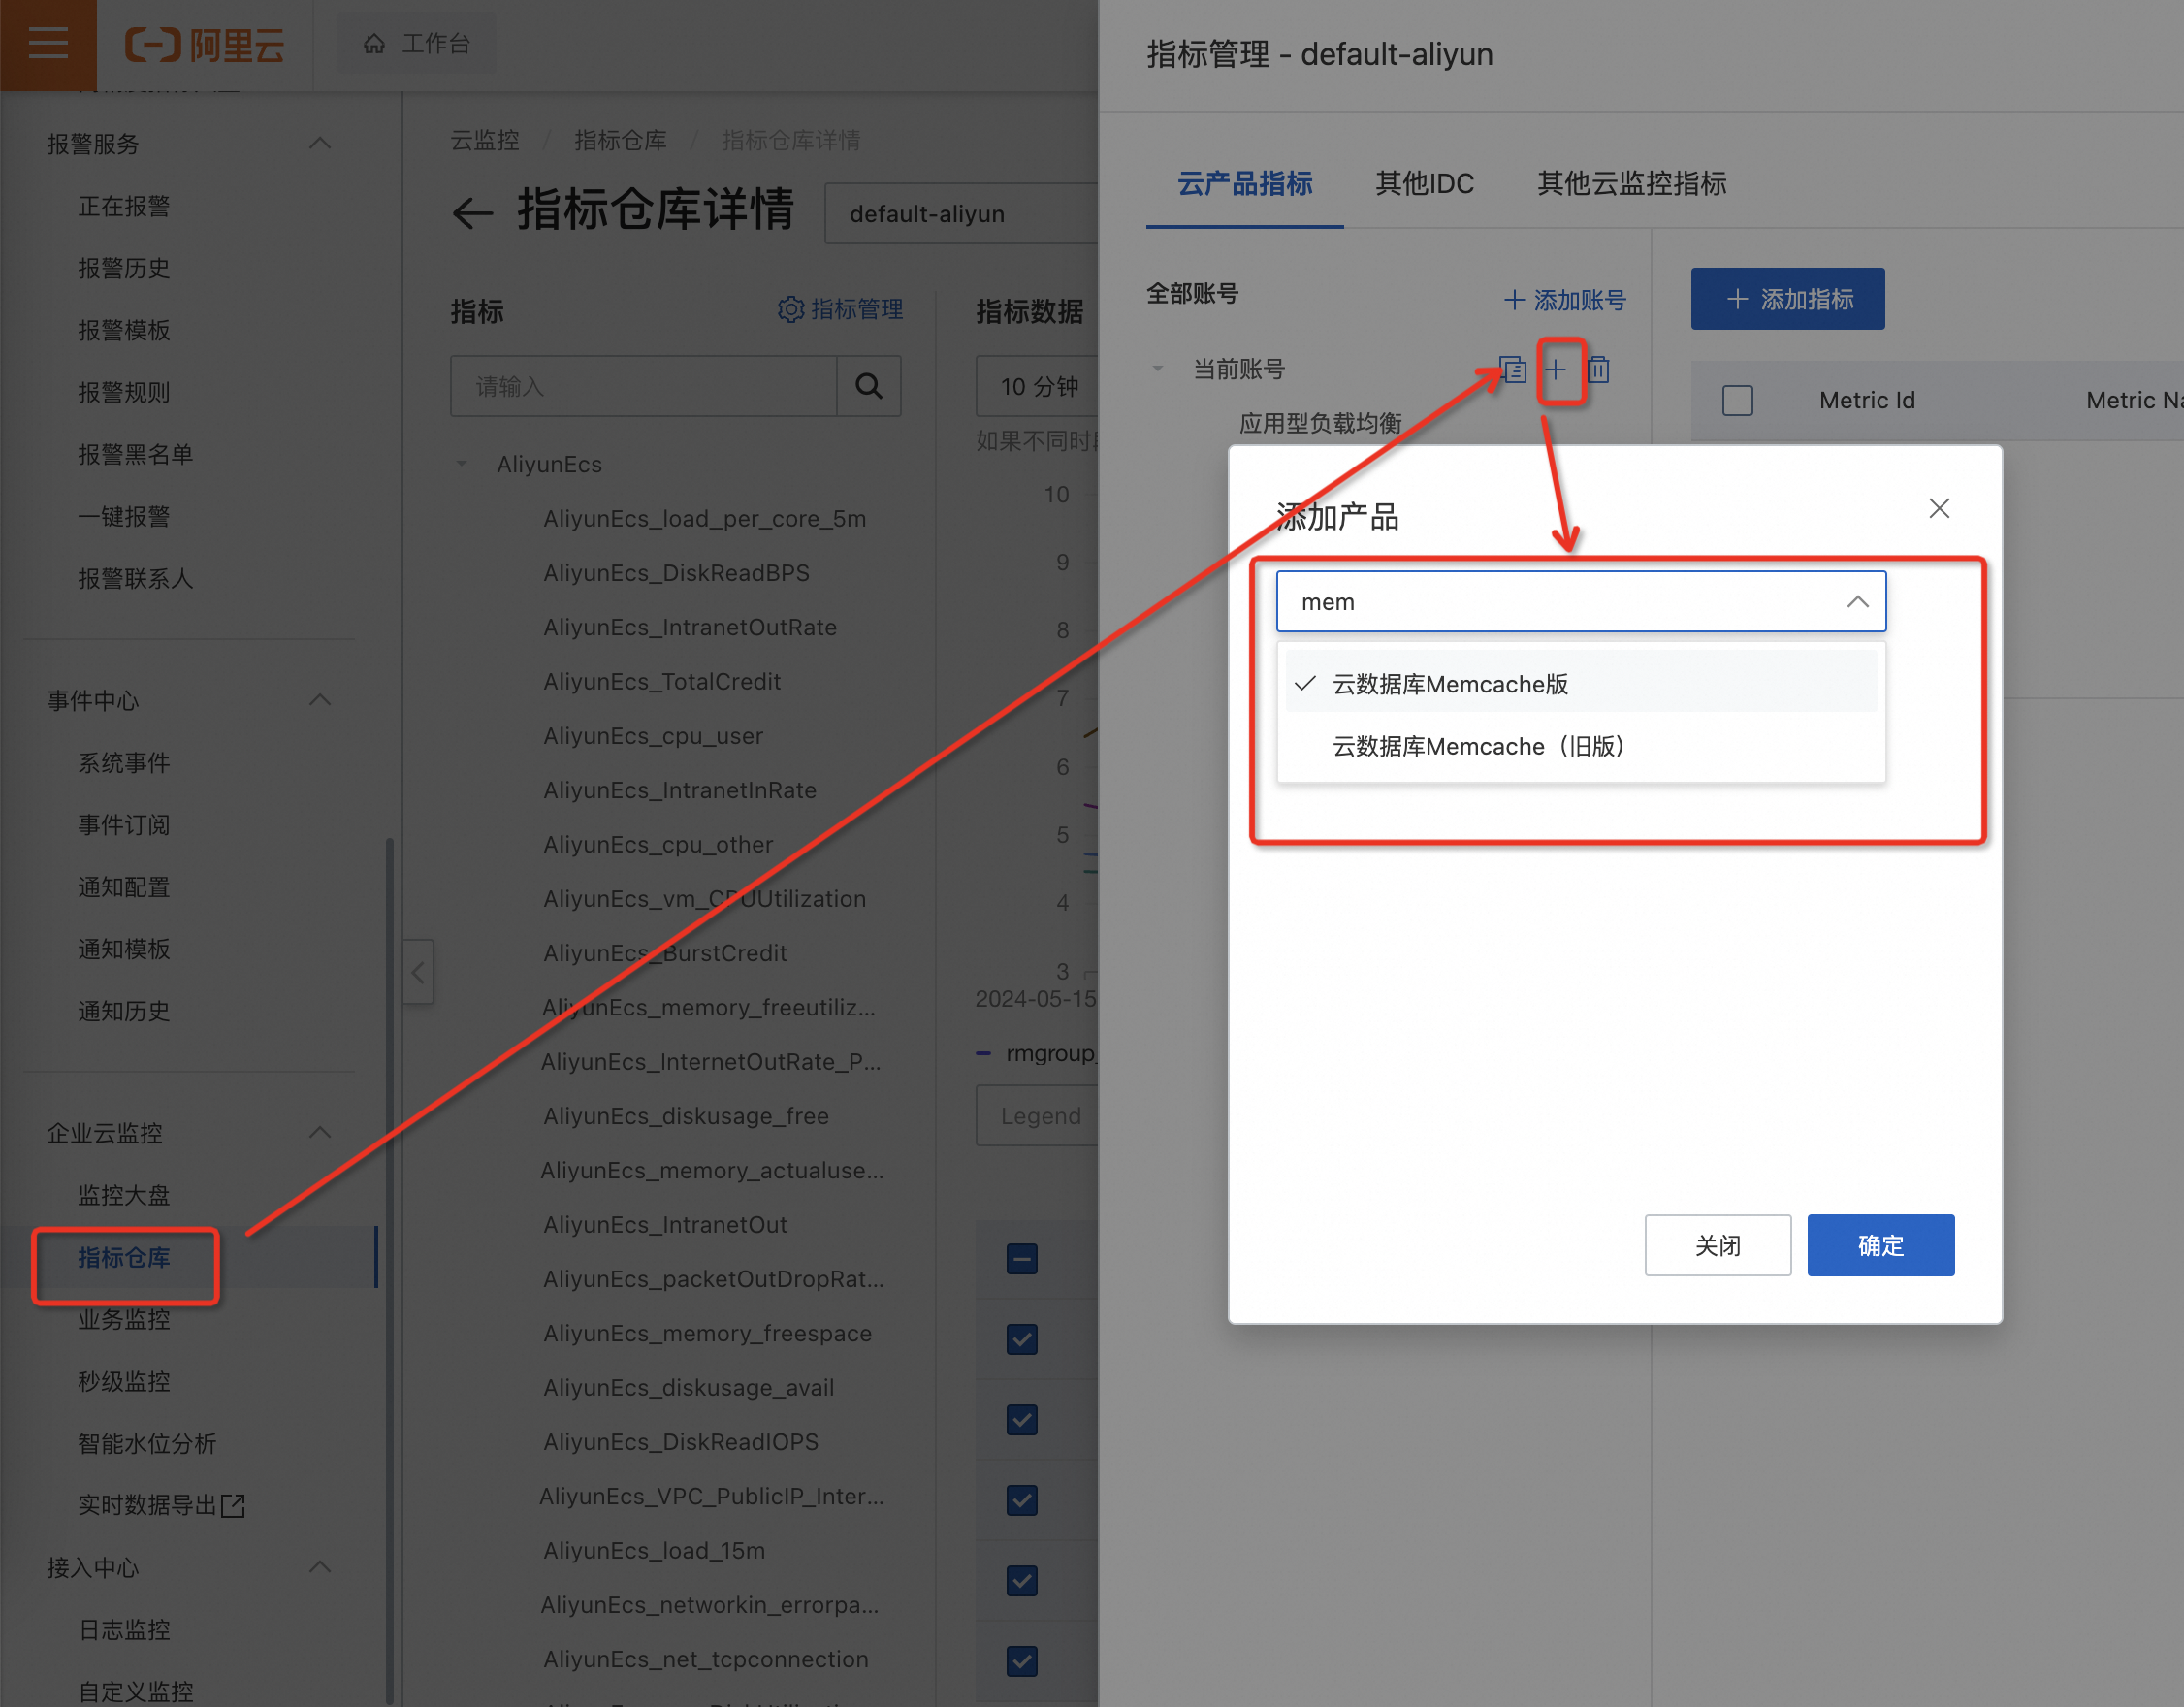The image size is (2184, 1707).
Task: Toggle the product dropdown chevron
Action: click(1857, 601)
